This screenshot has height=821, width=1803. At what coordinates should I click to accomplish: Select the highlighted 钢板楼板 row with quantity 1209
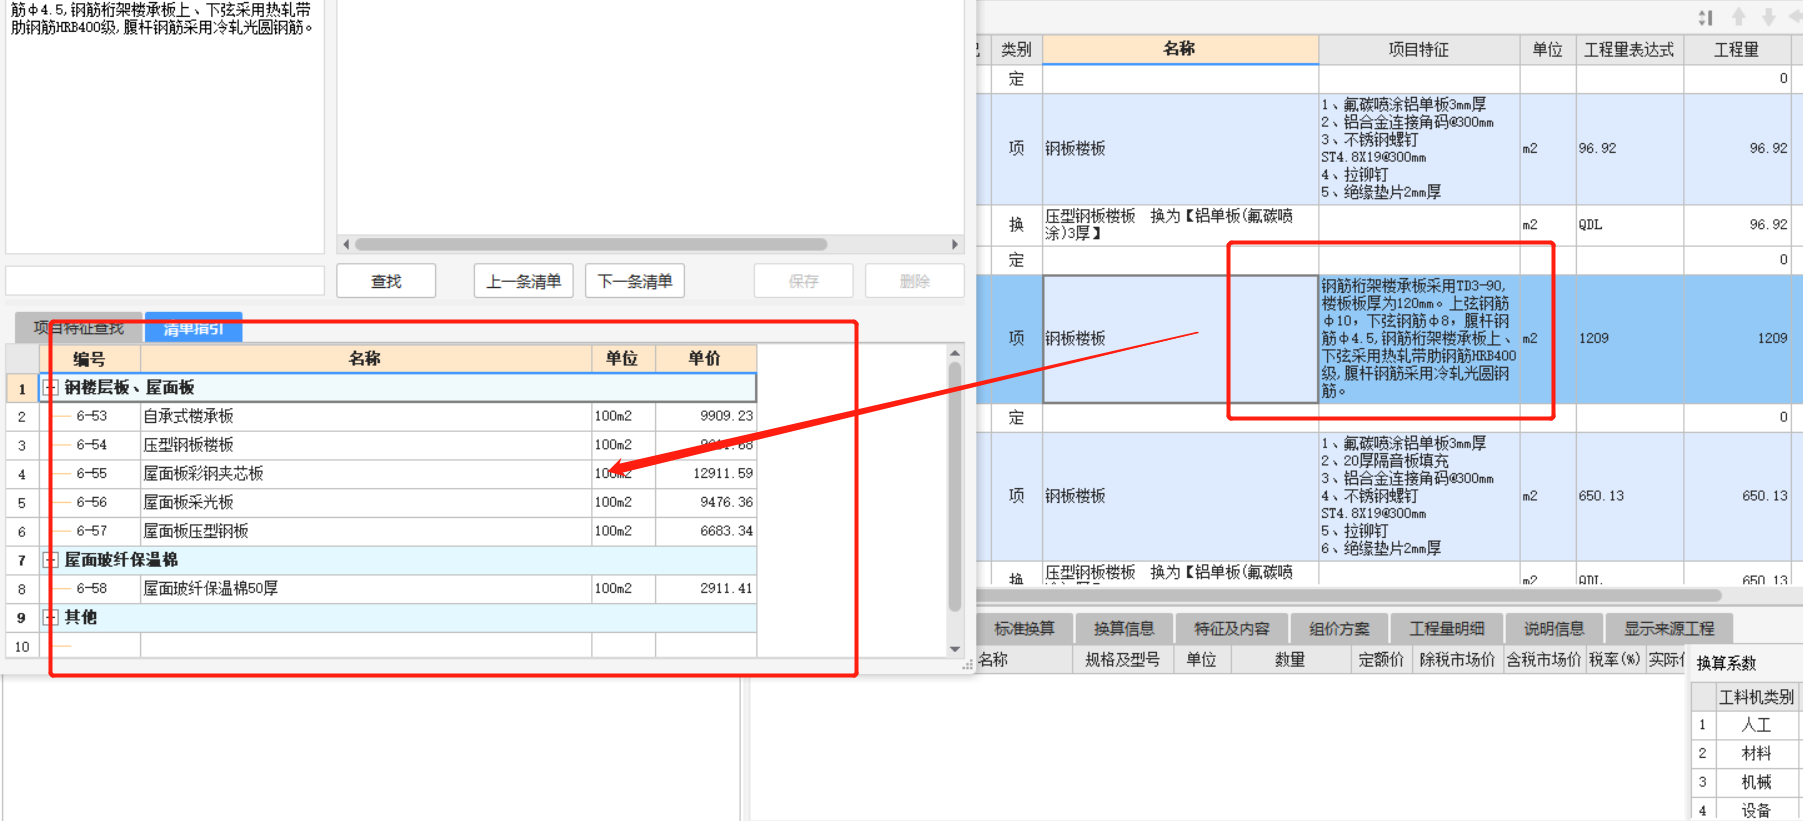(x=1390, y=339)
